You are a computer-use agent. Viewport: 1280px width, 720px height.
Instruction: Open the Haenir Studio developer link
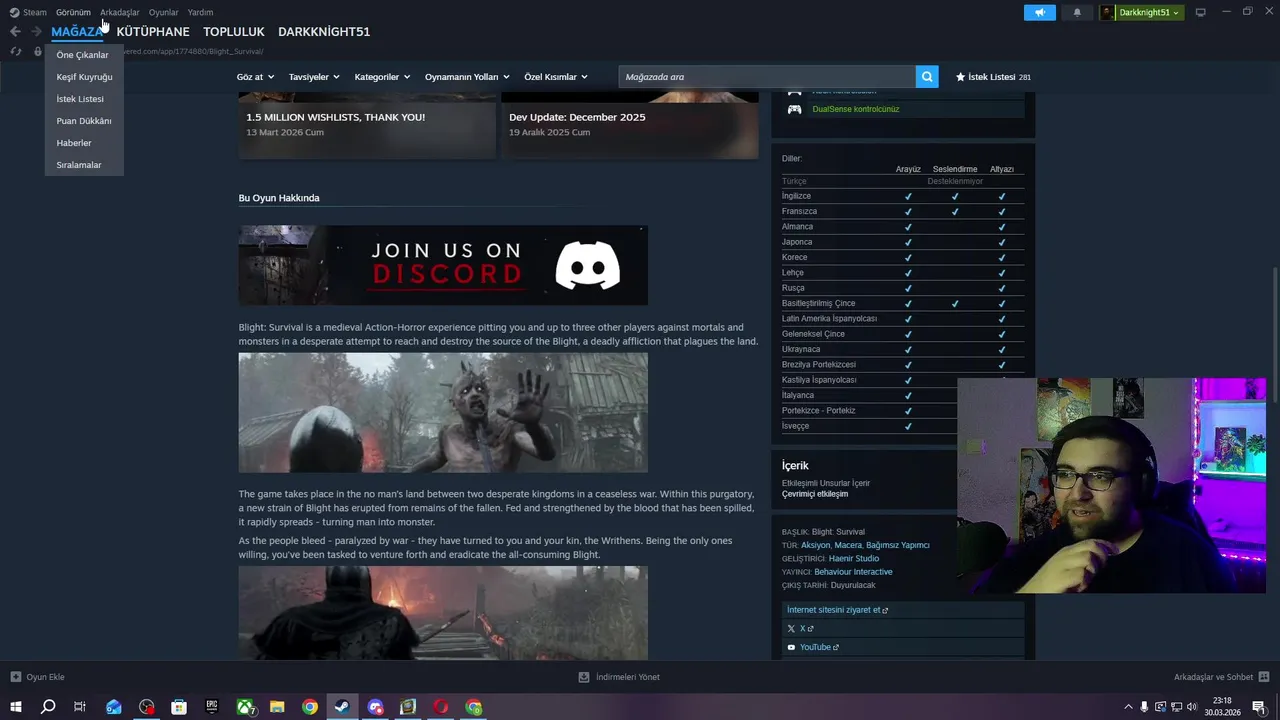point(854,558)
